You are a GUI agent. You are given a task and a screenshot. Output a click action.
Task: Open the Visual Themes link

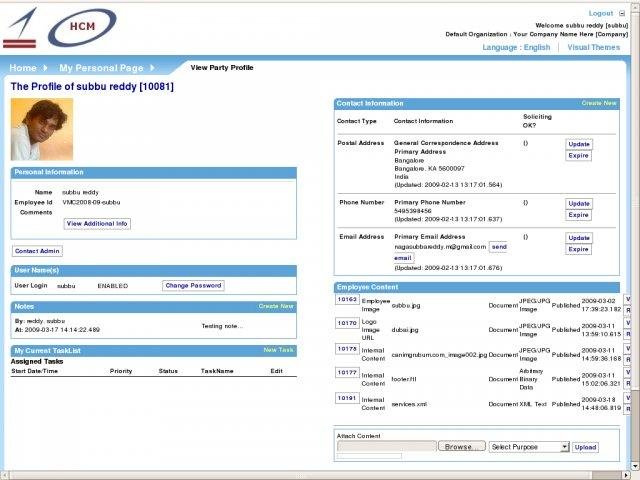click(593, 47)
